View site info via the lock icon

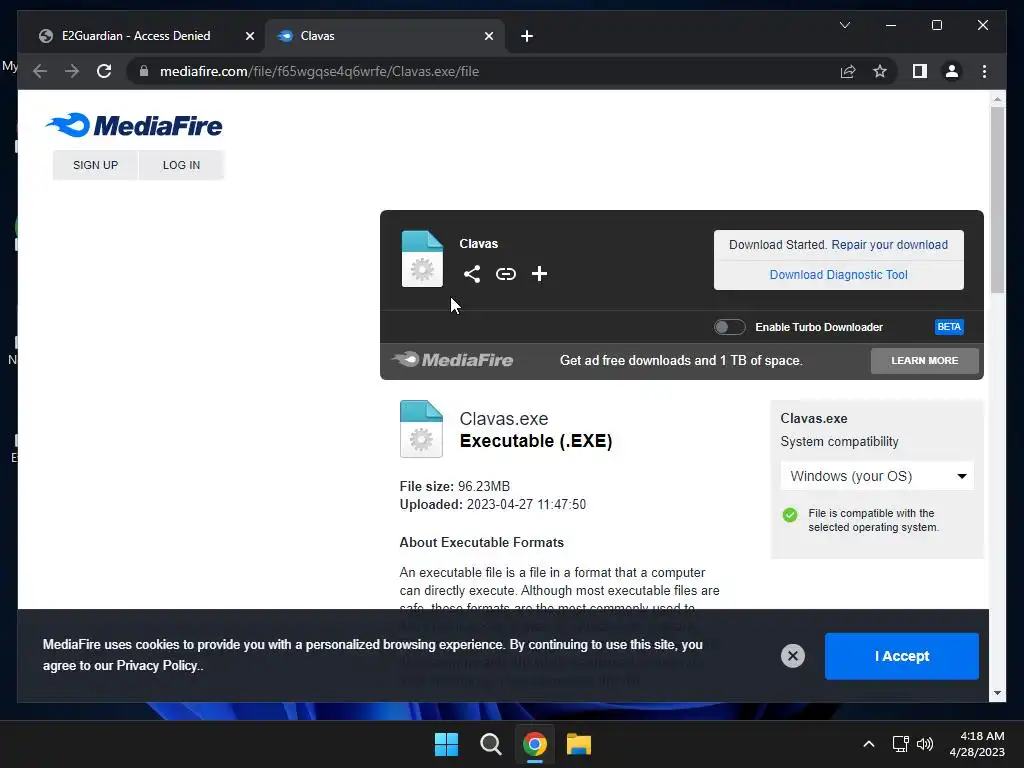[144, 71]
